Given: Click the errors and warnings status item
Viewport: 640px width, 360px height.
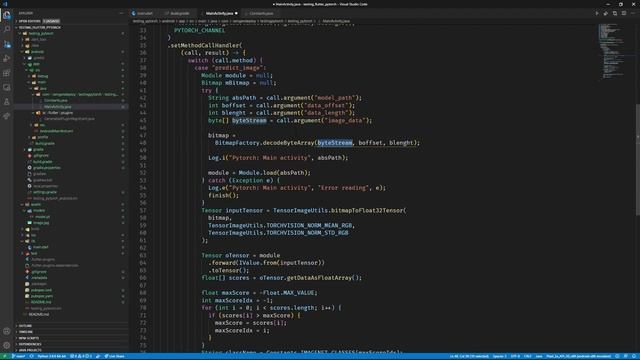Looking at the screenshot, I should (x=81, y=356).
